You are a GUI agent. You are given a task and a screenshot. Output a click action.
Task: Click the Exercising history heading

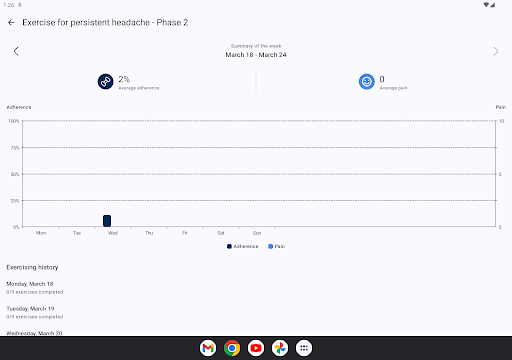32,267
